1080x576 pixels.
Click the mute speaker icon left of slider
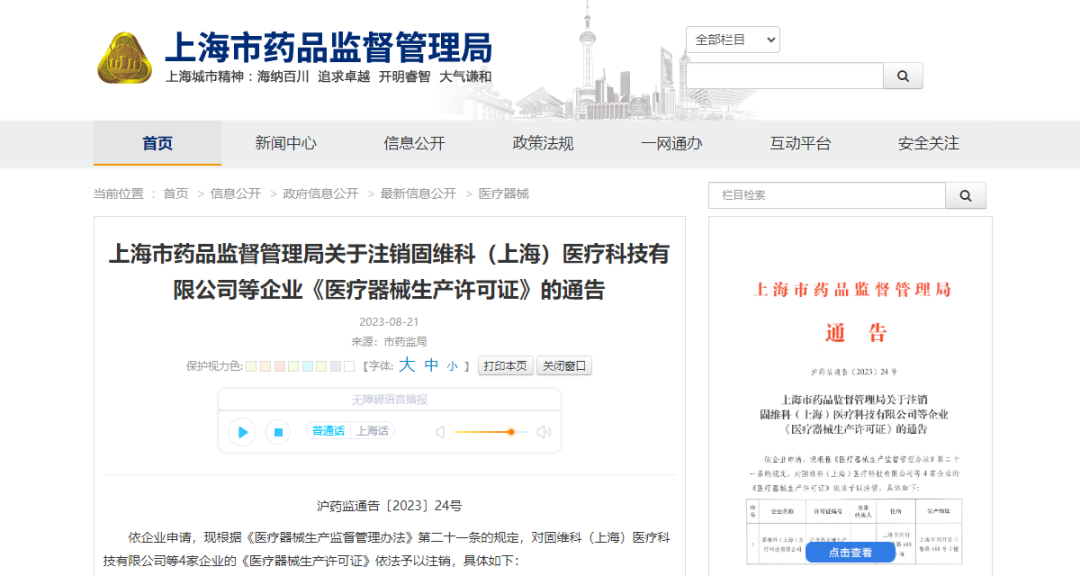pos(441,432)
